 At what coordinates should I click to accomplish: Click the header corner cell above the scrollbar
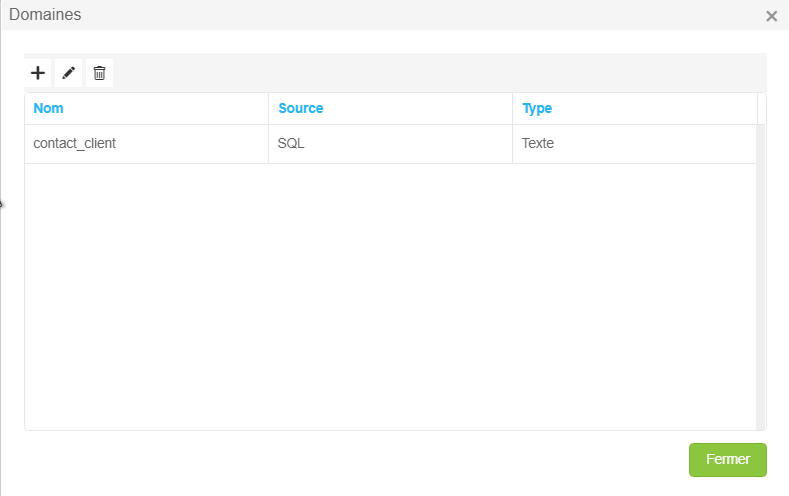762,108
